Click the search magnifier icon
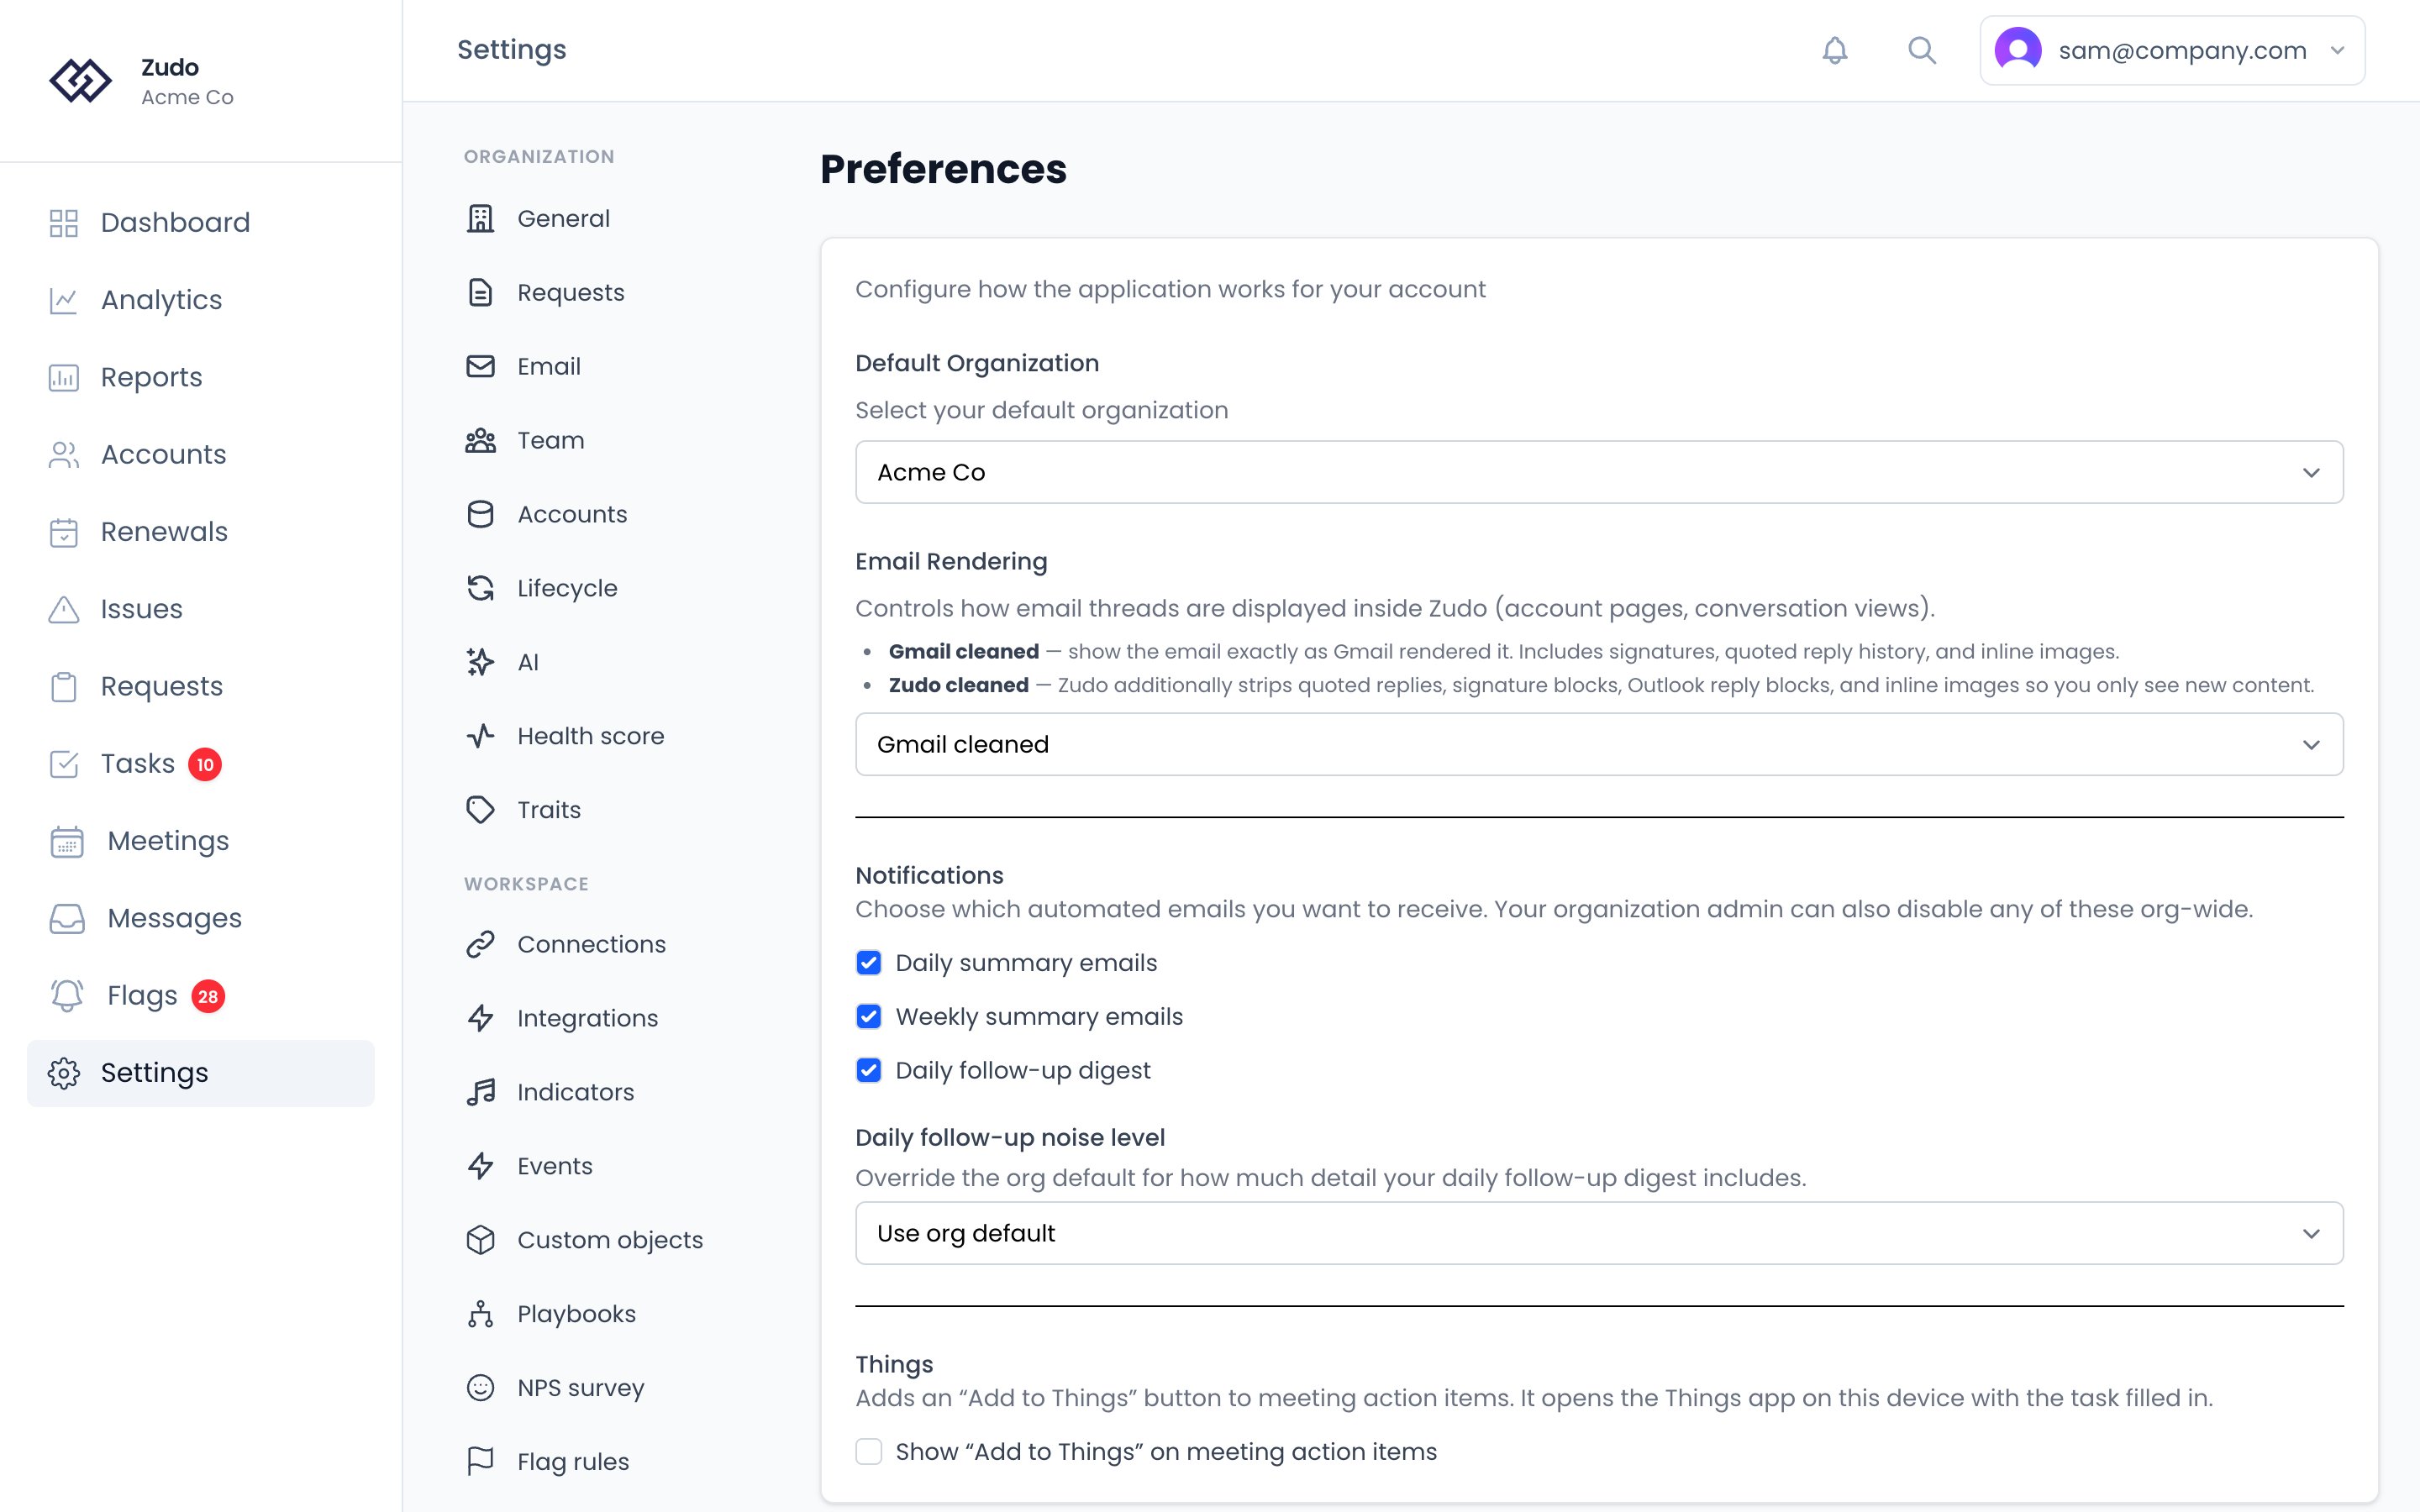The height and width of the screenshot is (1512, 2420). pyautogui.click(x=1921, y=50)
